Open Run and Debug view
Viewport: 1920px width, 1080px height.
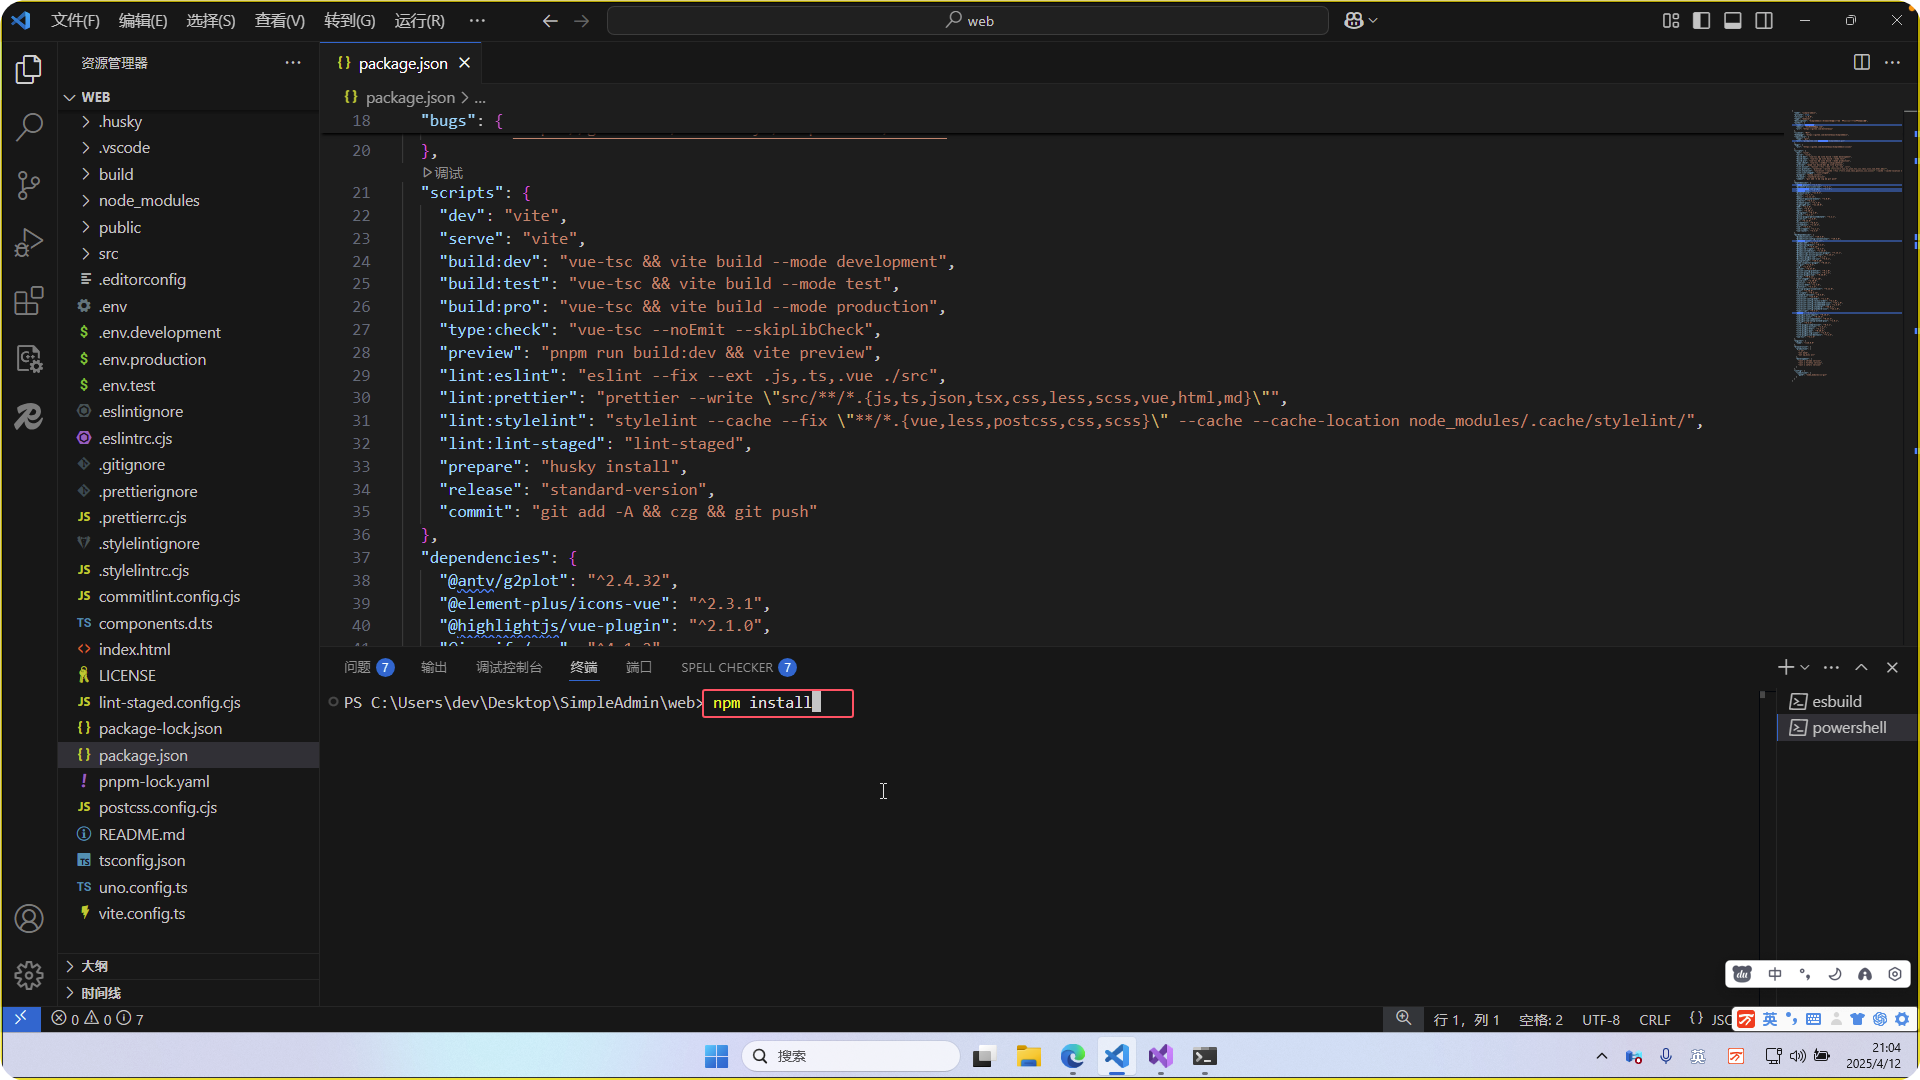[x=29, y=242]
